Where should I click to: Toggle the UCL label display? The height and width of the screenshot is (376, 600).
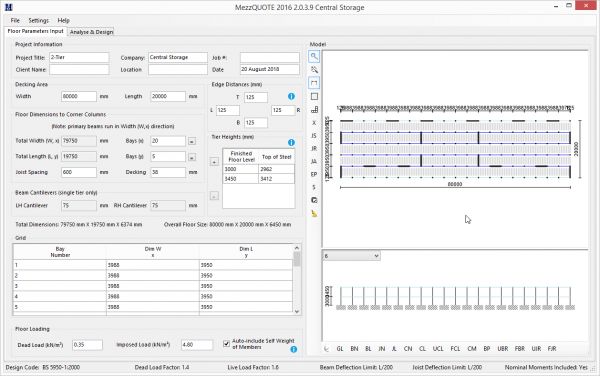(438, 349)
